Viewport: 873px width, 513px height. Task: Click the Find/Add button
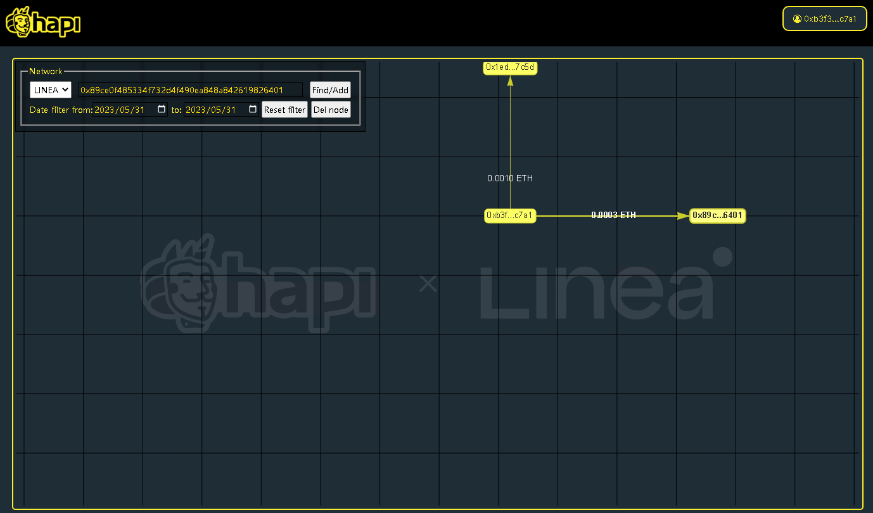point(330,90)
